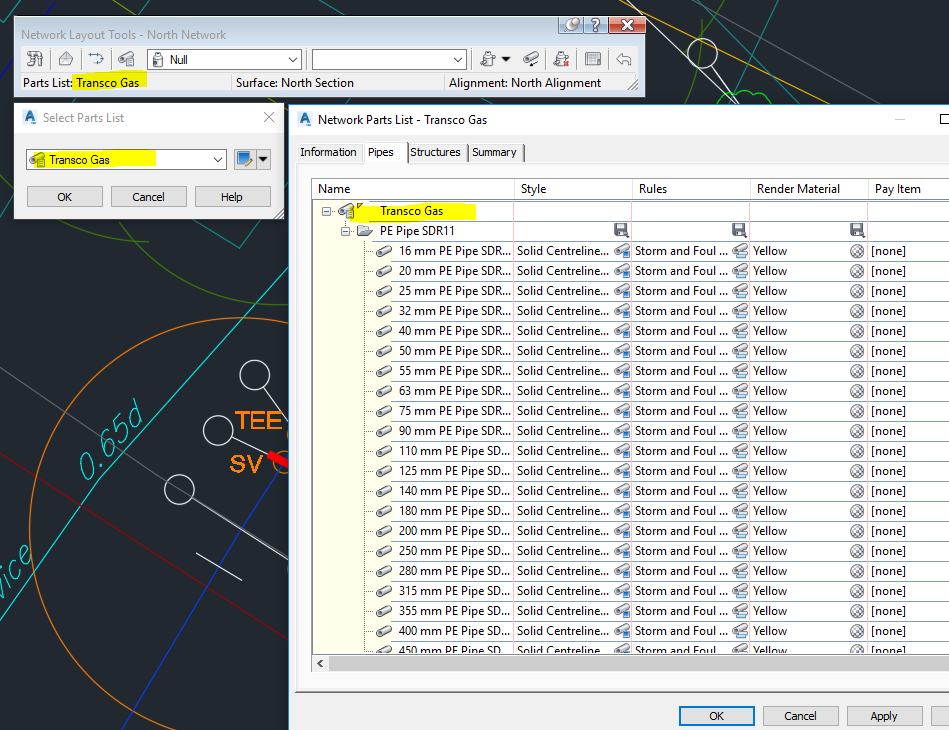This screenshot has height=730, width=949.
Task: Collapse the PE Pipe SDR11 tree node
Action: tap(345, 231)
